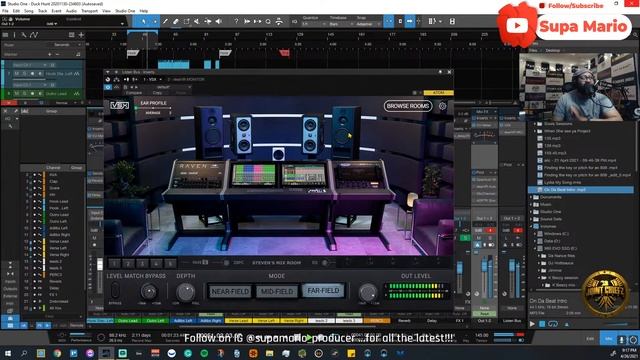Select preset slot 1 in VSX
The image size is (640, 360).
click(115, 263)
